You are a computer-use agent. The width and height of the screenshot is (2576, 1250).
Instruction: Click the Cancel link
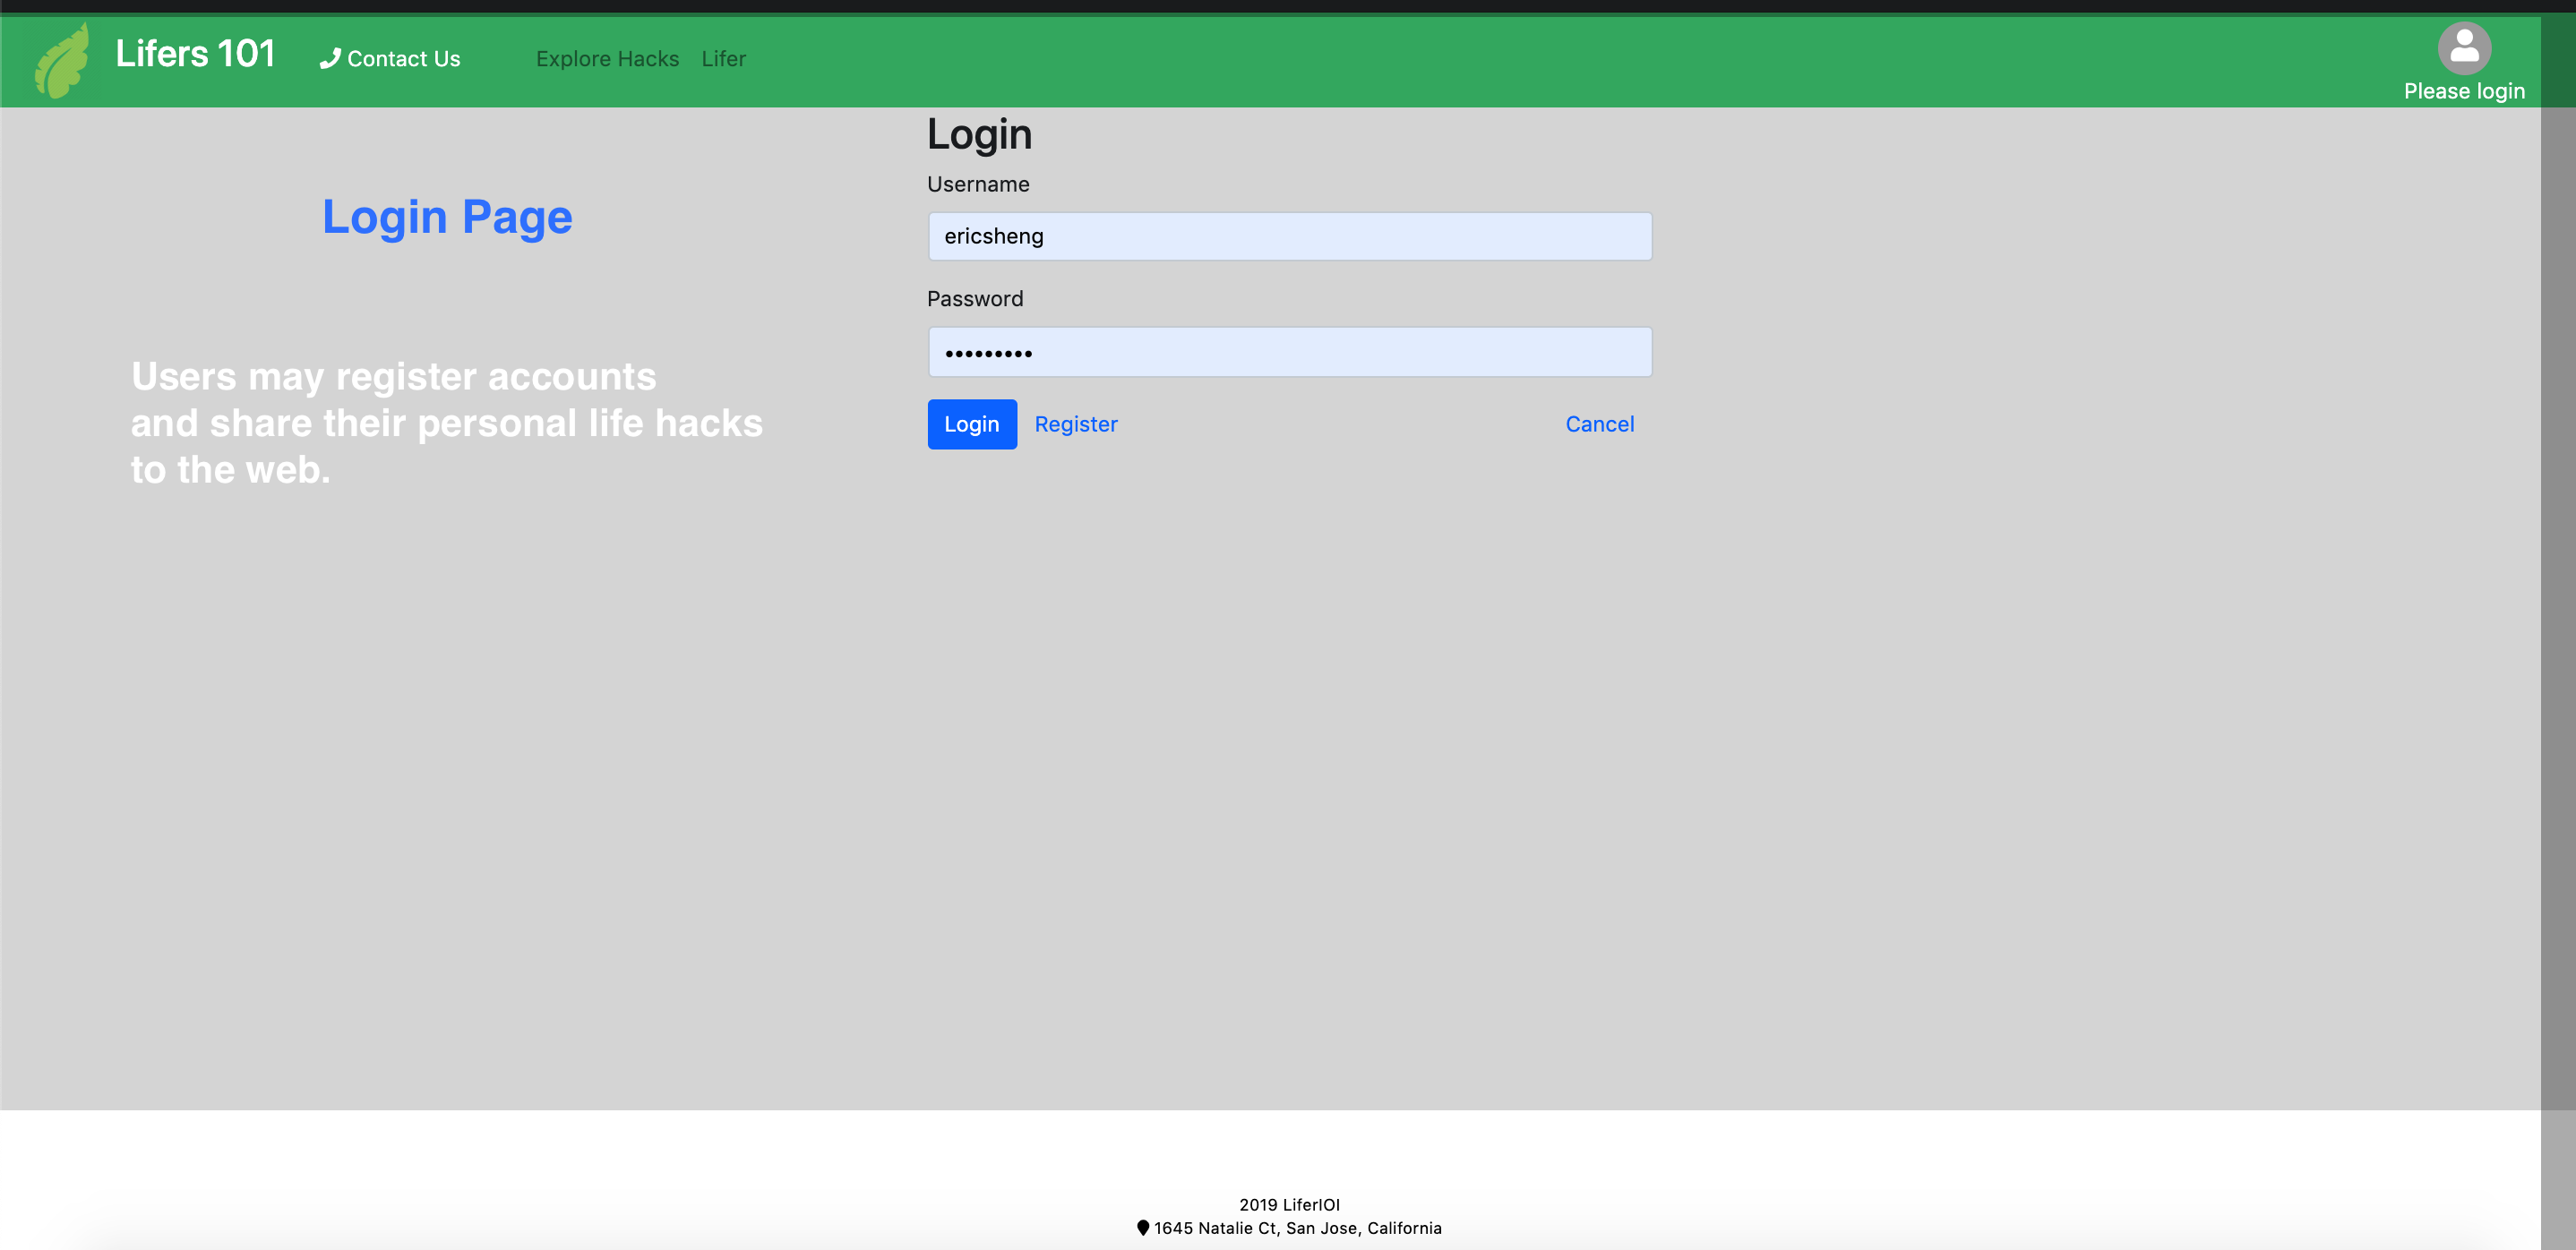tap(1598, 424)
